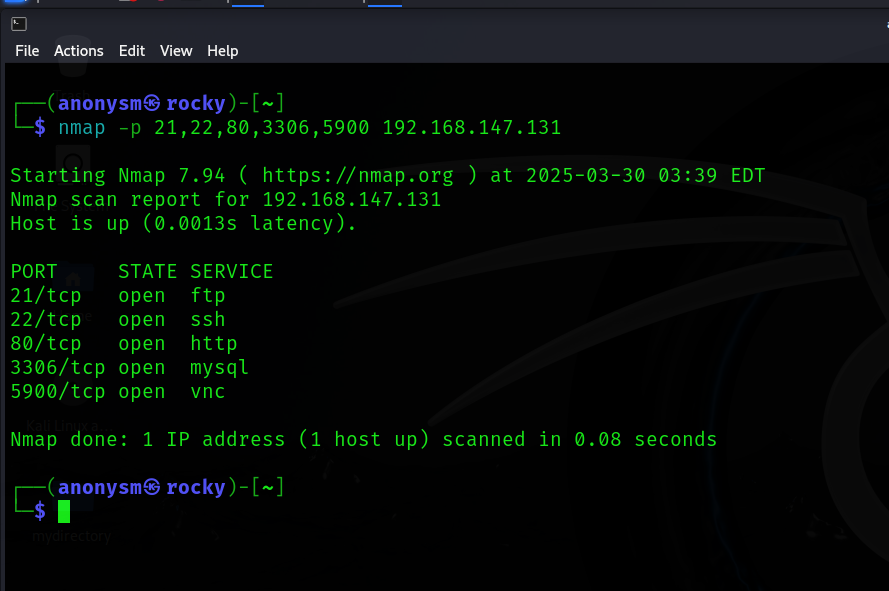The height and width of the screenshot is (591, 889).
Task: Open the Edit menu
Action: (x=132, y=51)
